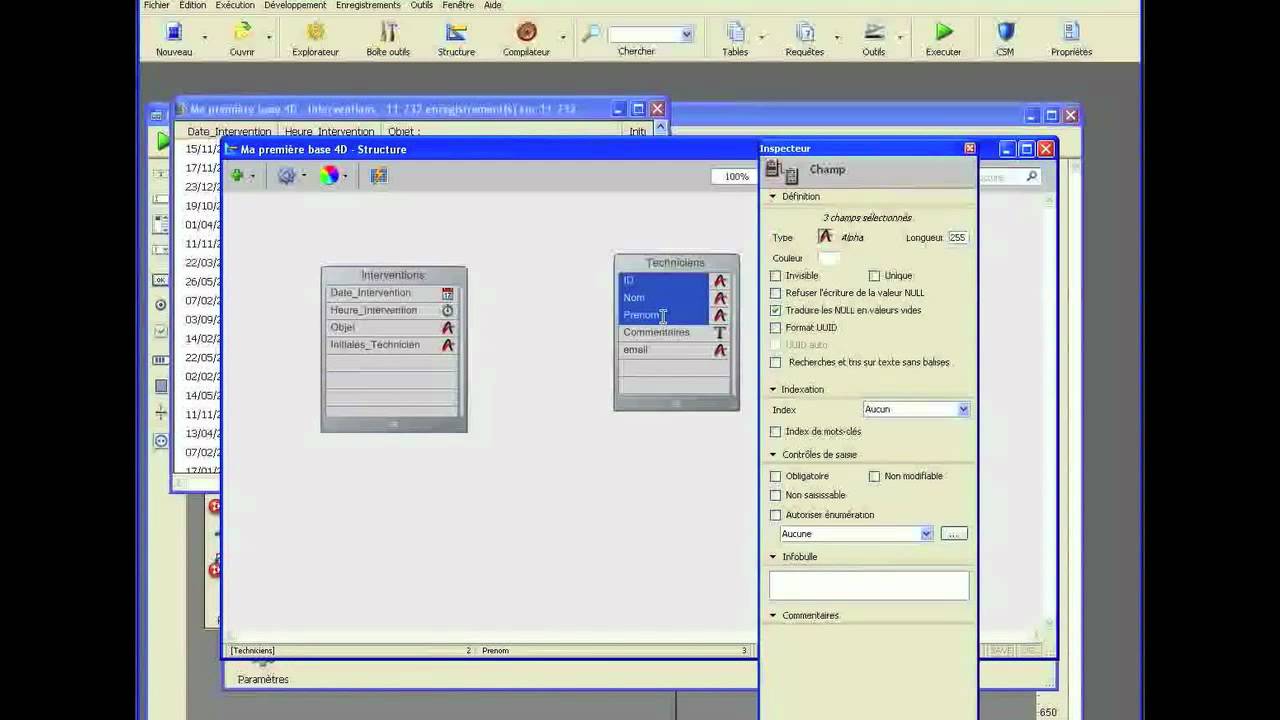Click the Alpha type icon in Inspecteur
Screen dimensions: 1280x720
click(x=825, y=237)
